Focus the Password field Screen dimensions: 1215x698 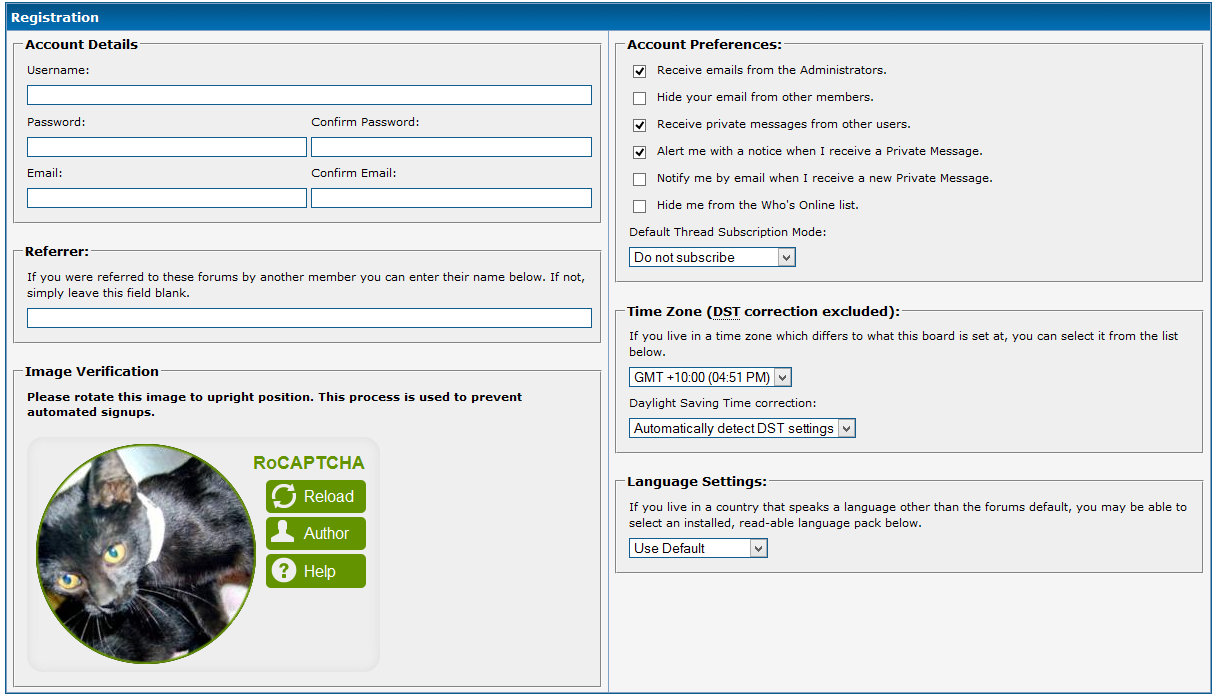tap(167, 147)
